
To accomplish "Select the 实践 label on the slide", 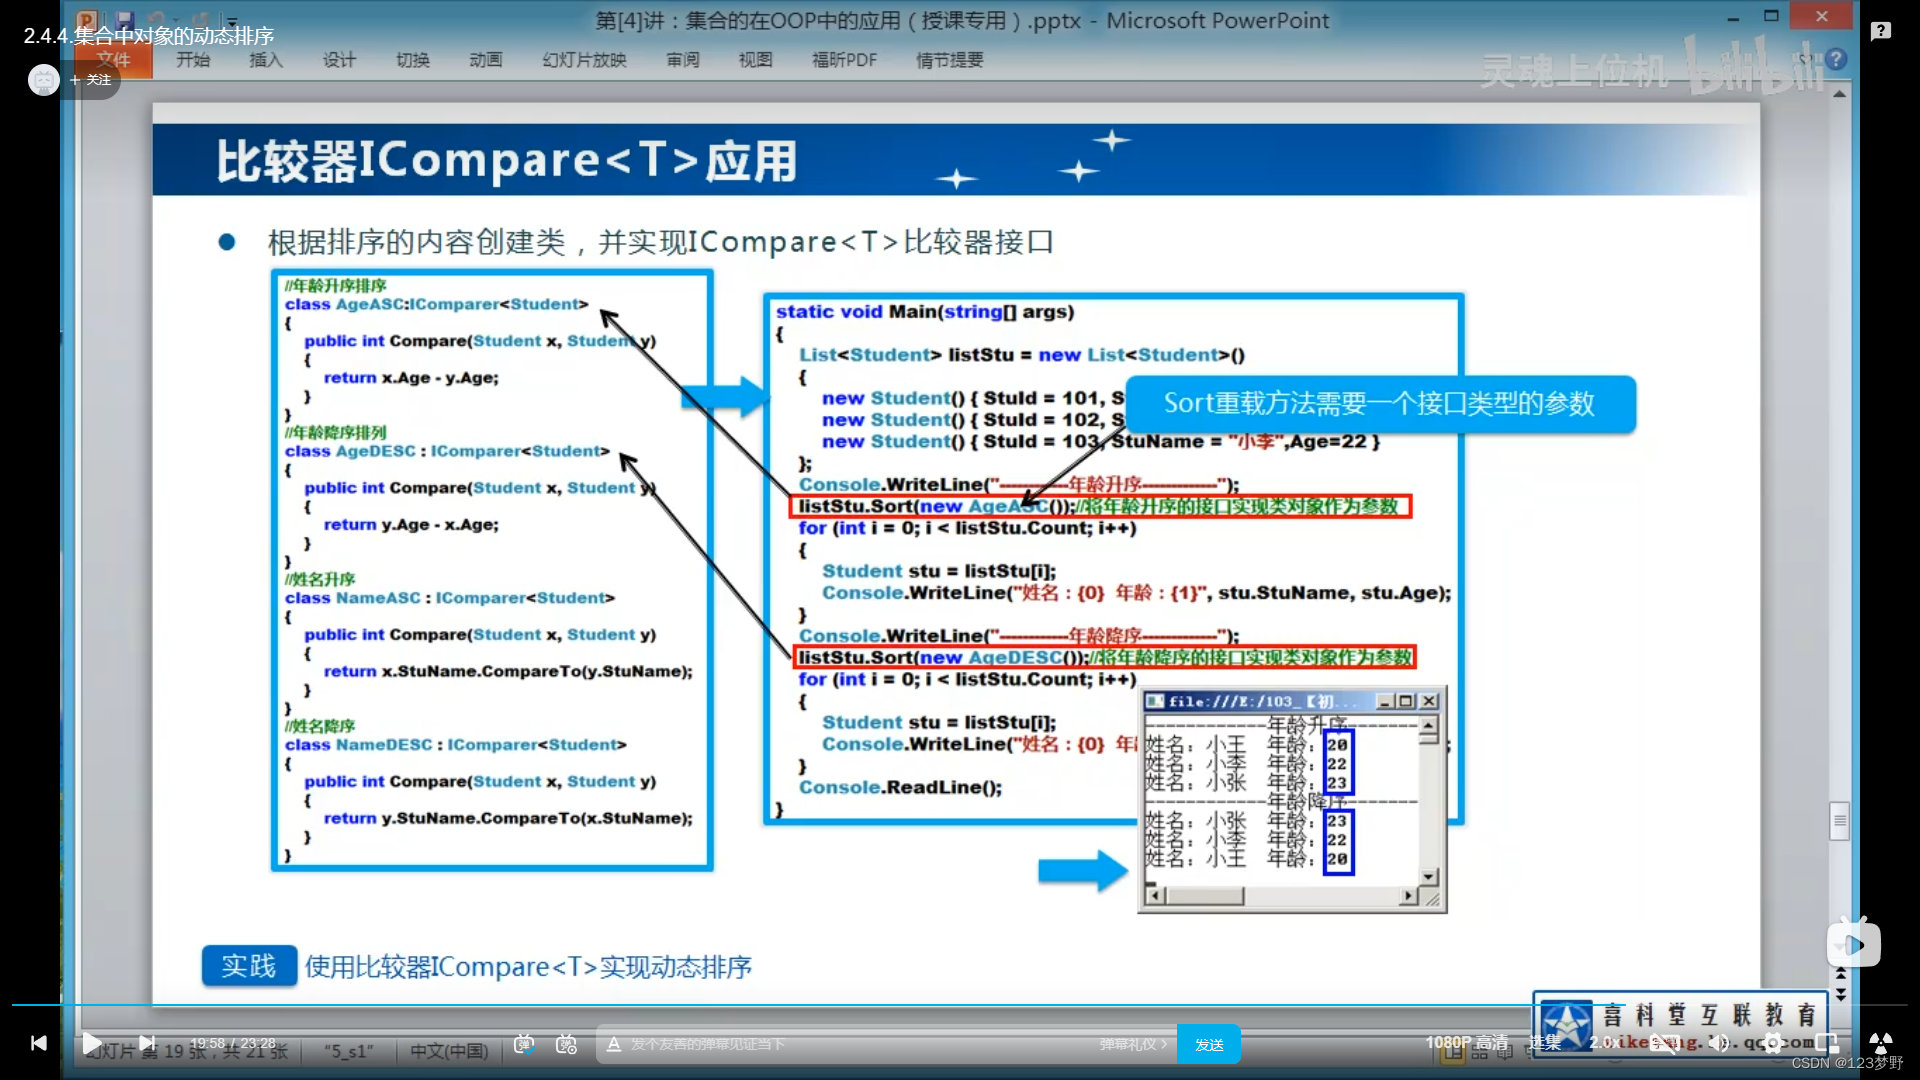I will pos(249,966).
